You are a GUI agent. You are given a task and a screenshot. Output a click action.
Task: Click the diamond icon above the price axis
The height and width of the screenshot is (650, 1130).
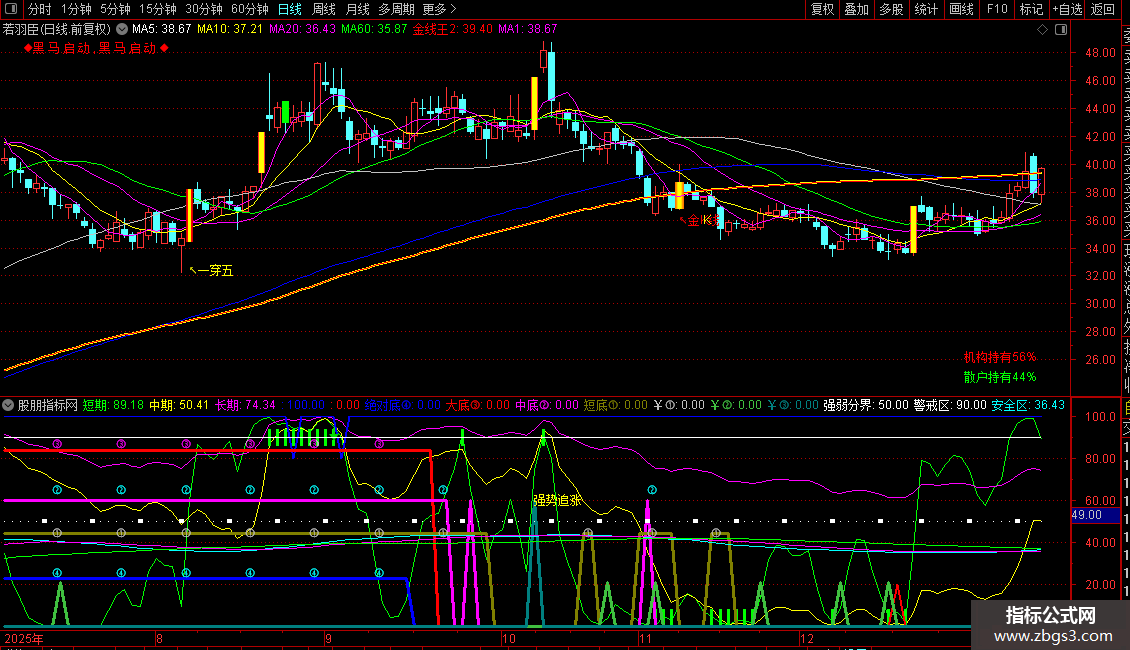click(x=1044, y=30)
